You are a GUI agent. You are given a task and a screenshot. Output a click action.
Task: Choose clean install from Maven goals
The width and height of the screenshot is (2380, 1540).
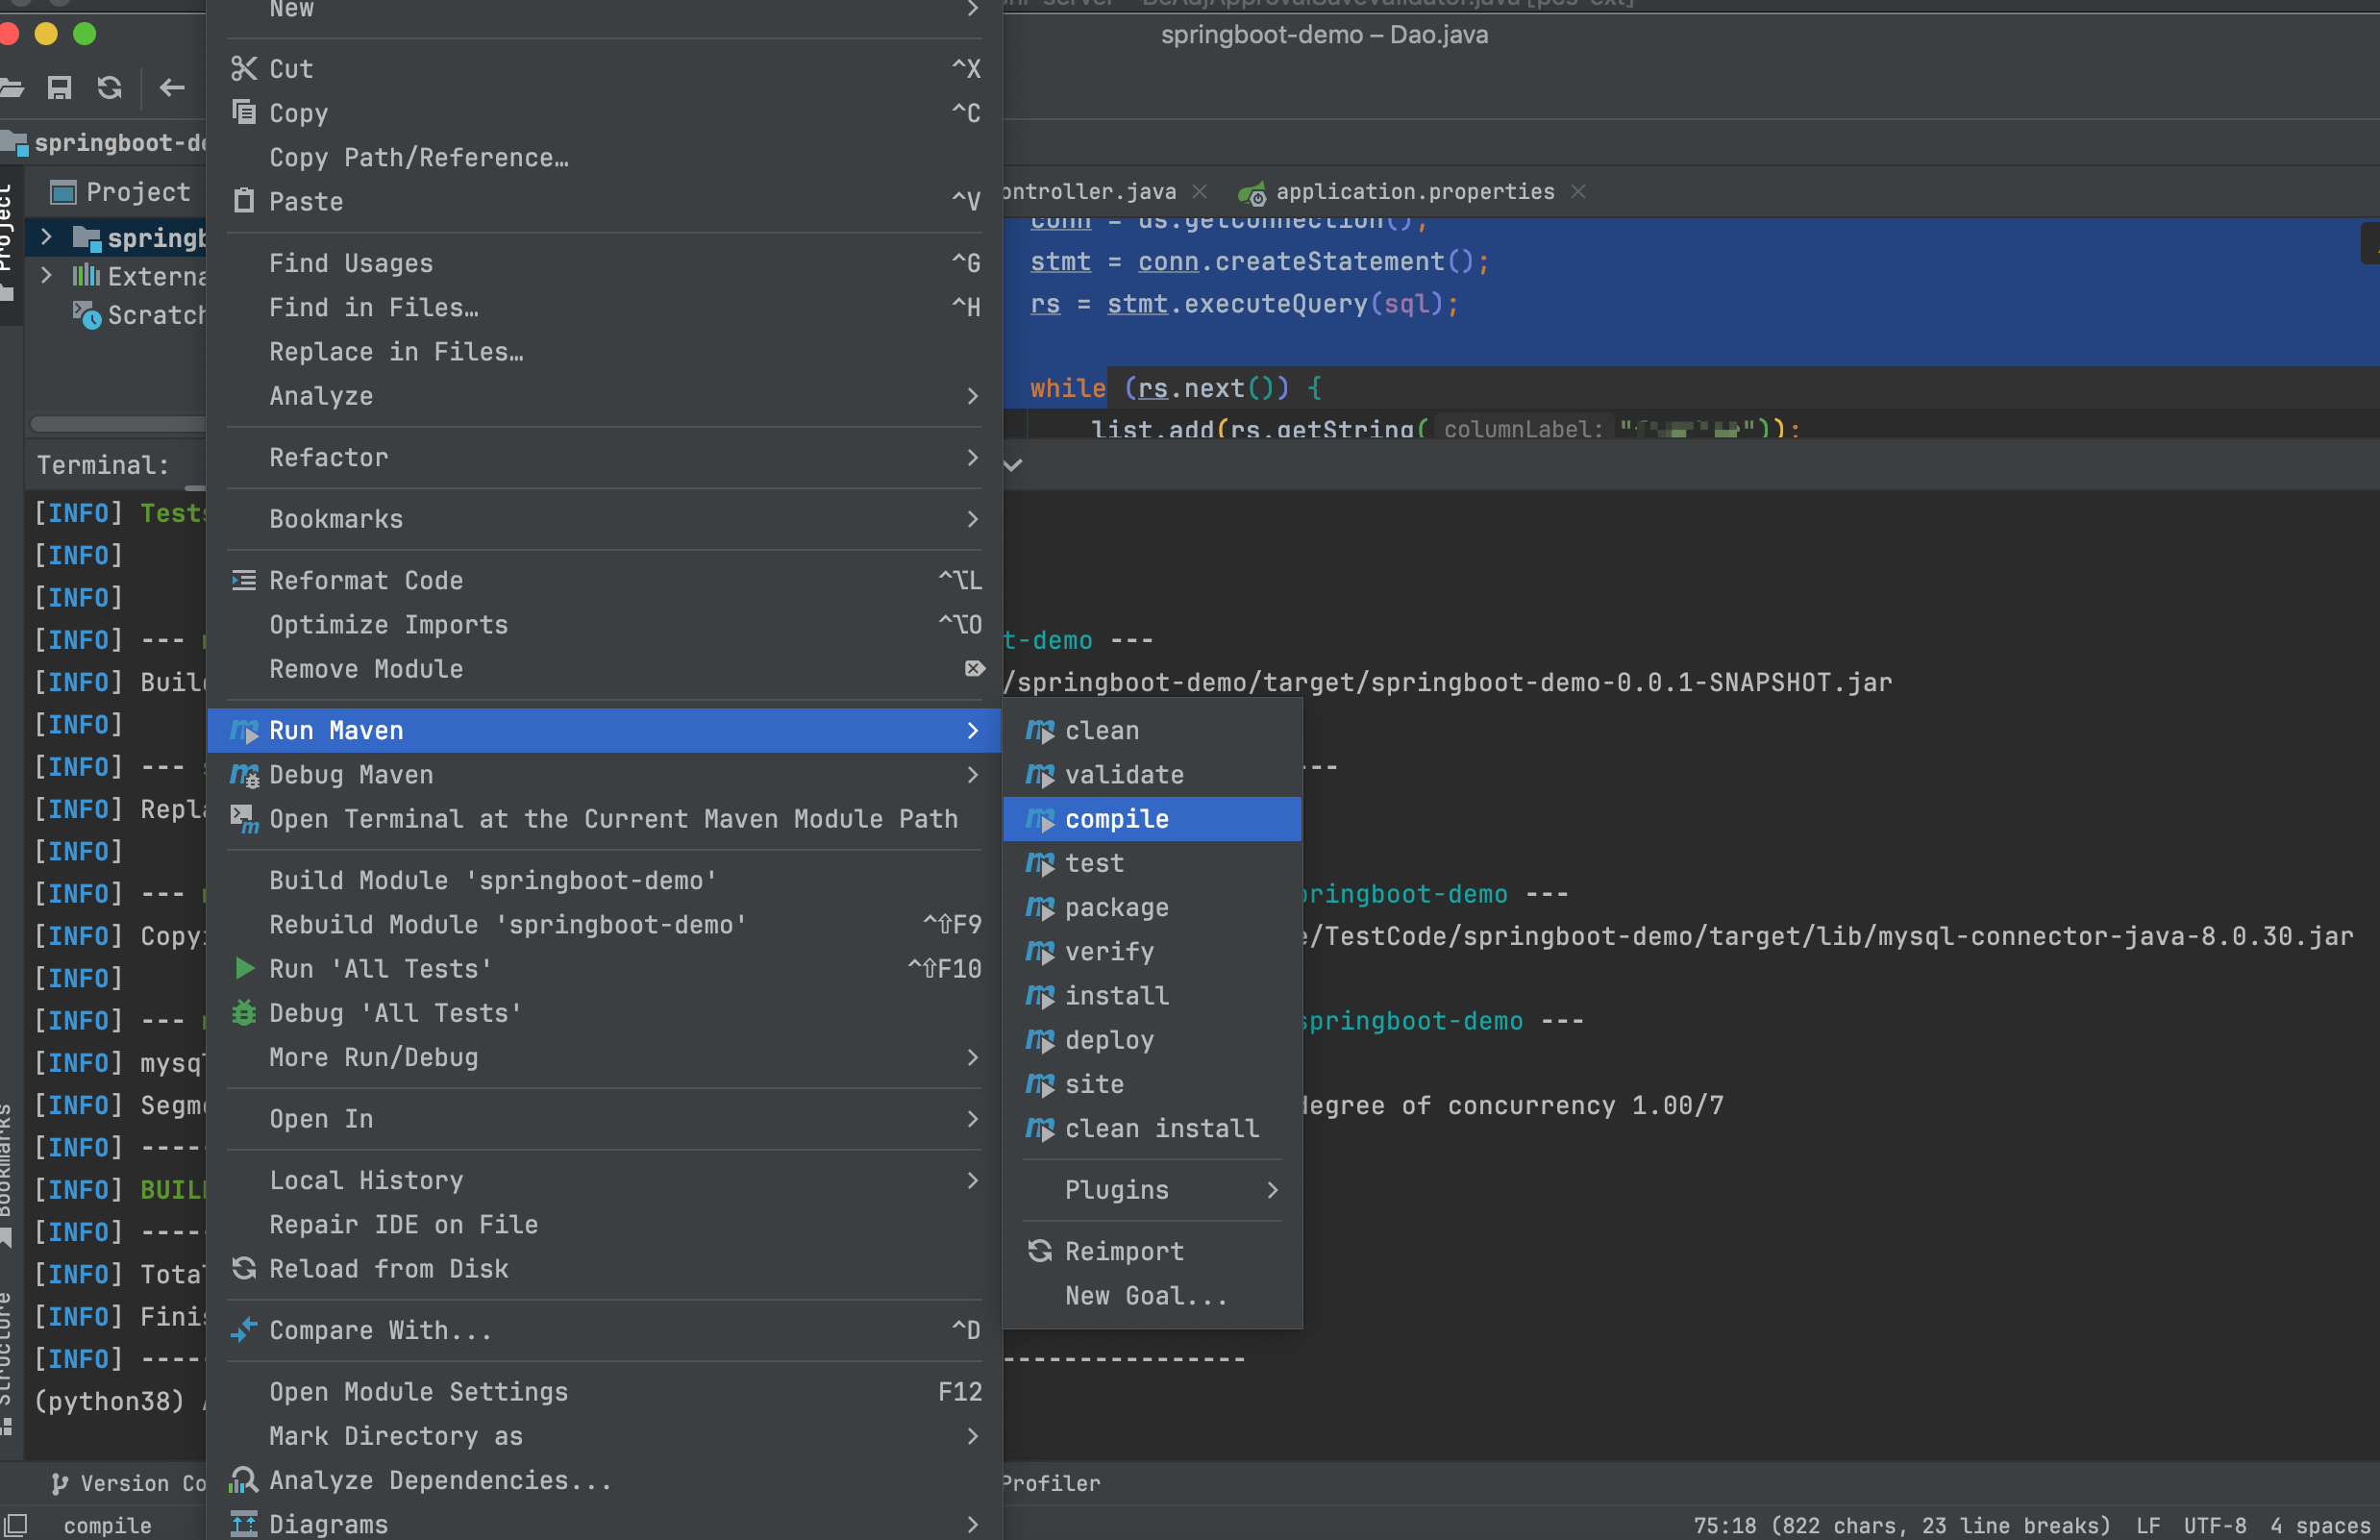pos(1161,1129)
